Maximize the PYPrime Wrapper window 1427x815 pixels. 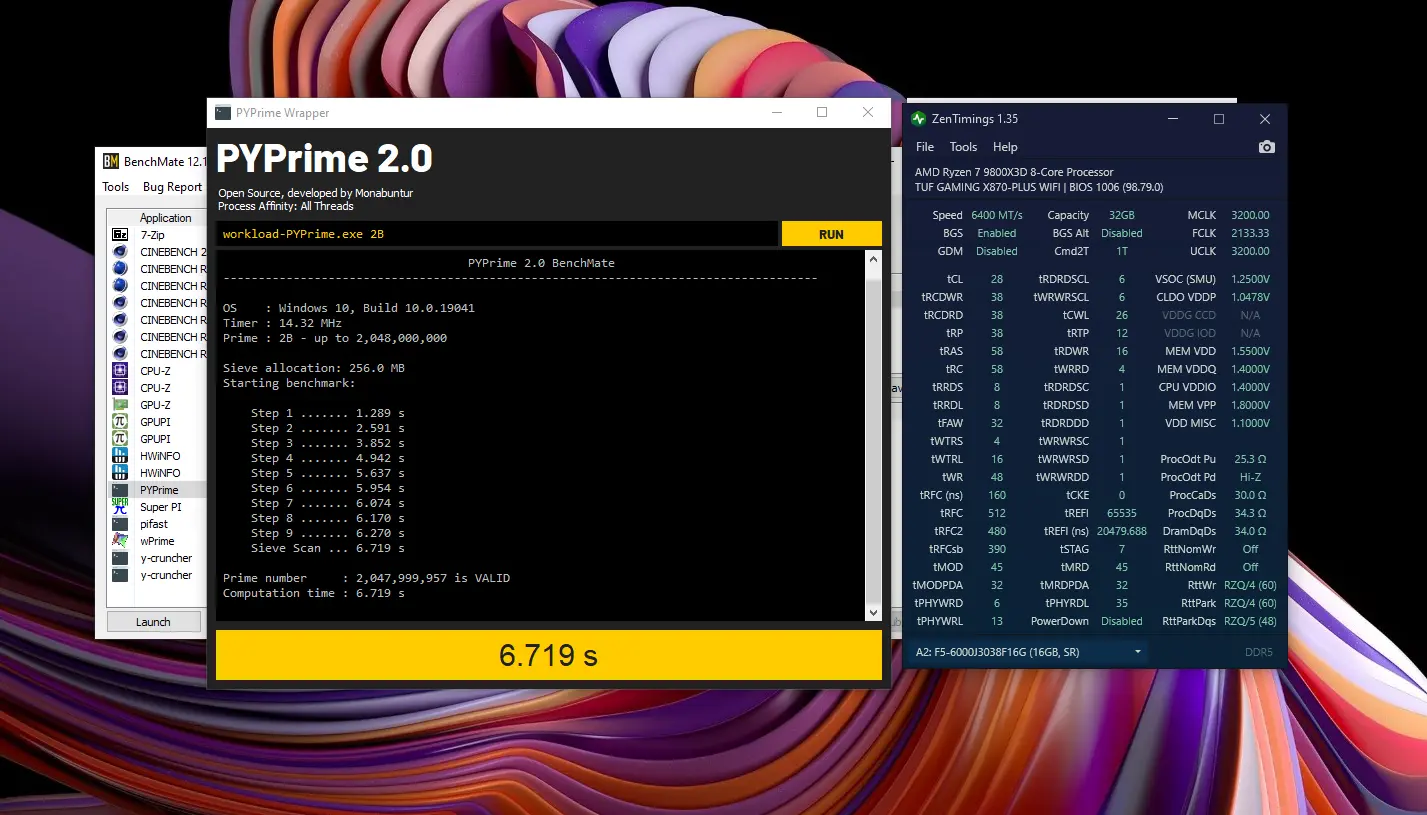click(x=822, y=113)
